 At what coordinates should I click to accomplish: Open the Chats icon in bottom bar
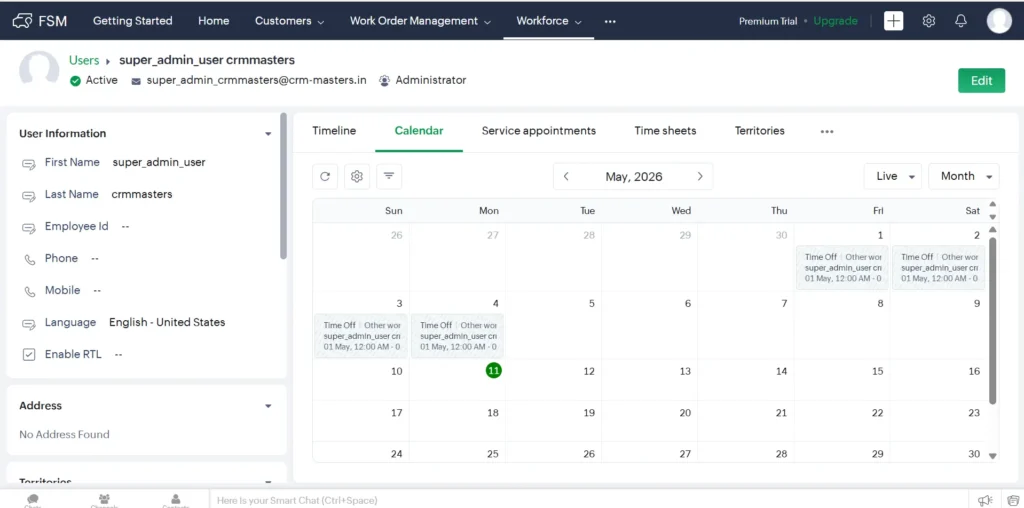tap(33, 500)
